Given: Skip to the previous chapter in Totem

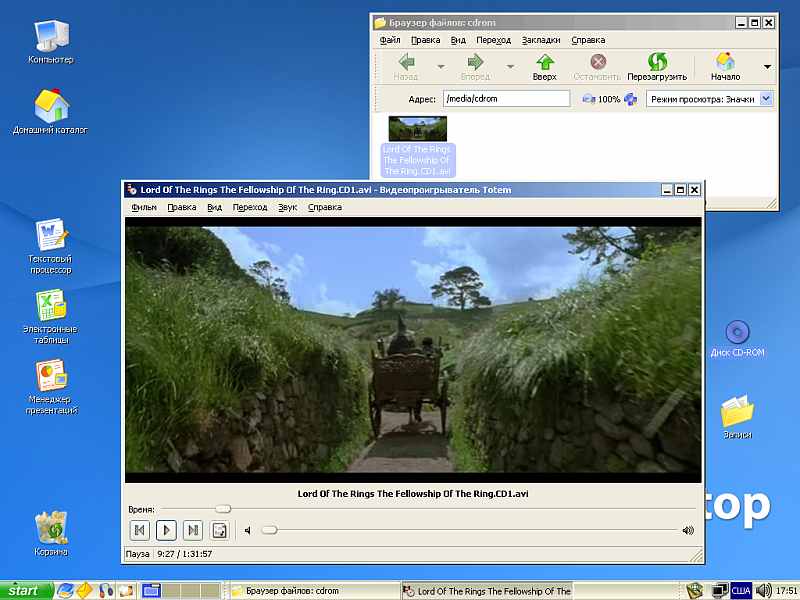Looking at the screenshot, I should (139, 531).
